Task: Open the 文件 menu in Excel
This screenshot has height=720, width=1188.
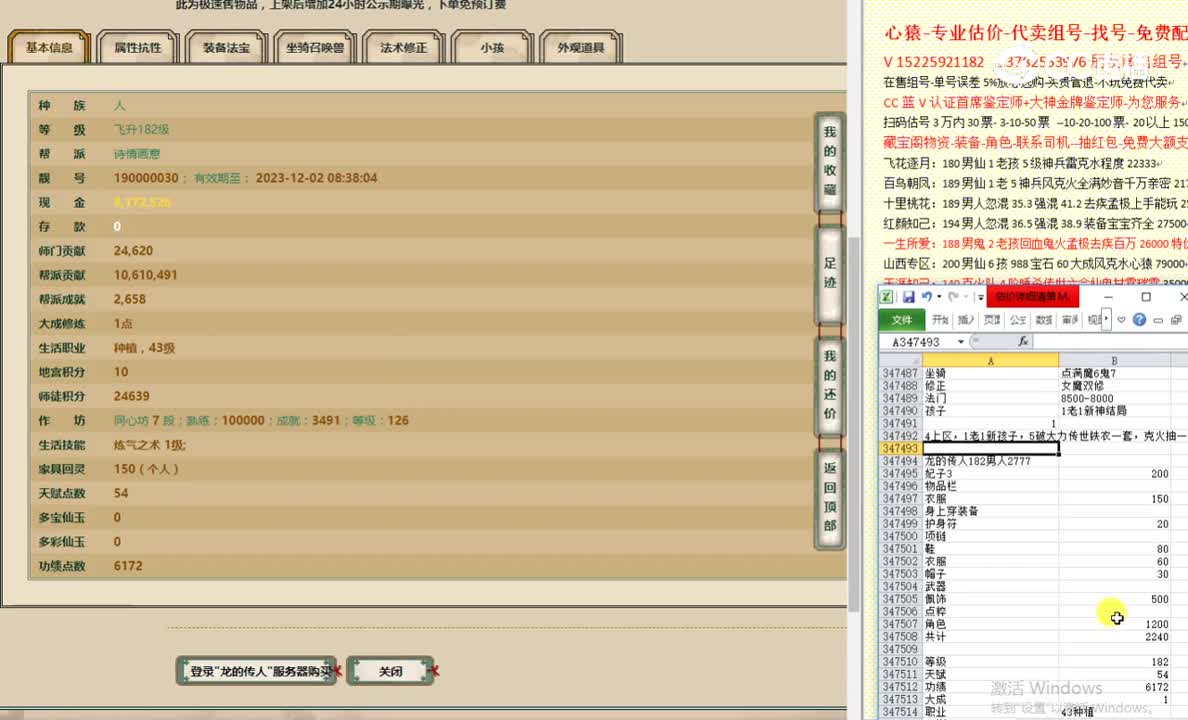Action: tap(903, 320)
